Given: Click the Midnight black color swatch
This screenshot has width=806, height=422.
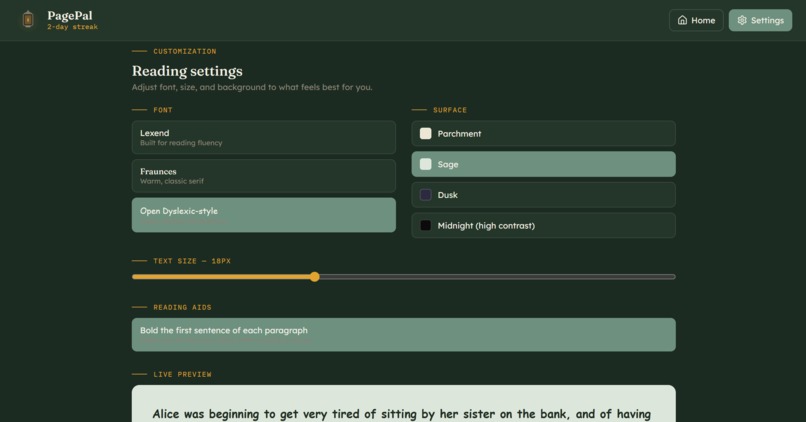Looking at the screenshot, I should (x=426, y=225).
